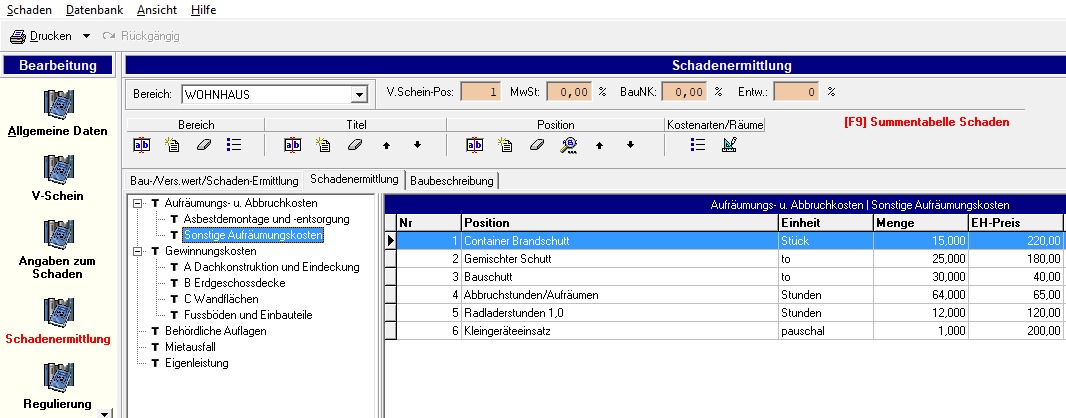Select C Wandflächen in the tree
Viewport: 1066px width, 418px height.
[x=221, y=299]
